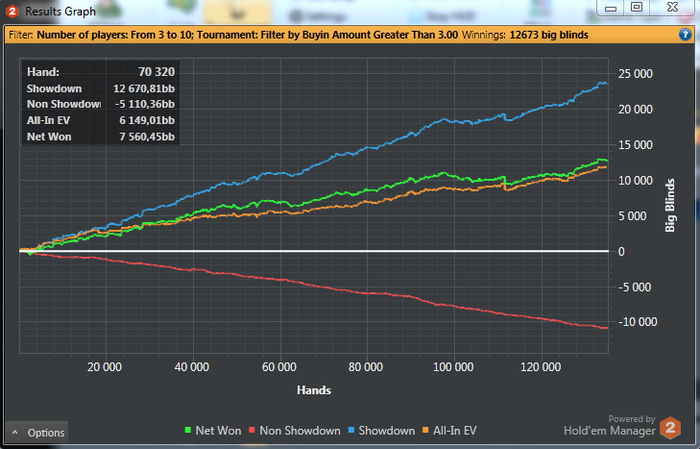Toggle the Non Showdown legend entry
Screen dimensions: 700x449
click(294, 431)
